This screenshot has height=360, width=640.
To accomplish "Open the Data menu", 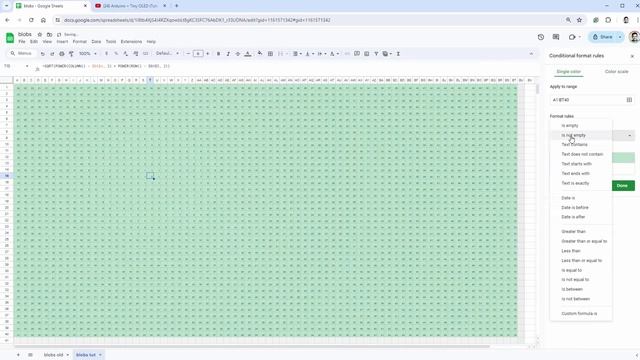I will tap(96, 42).
